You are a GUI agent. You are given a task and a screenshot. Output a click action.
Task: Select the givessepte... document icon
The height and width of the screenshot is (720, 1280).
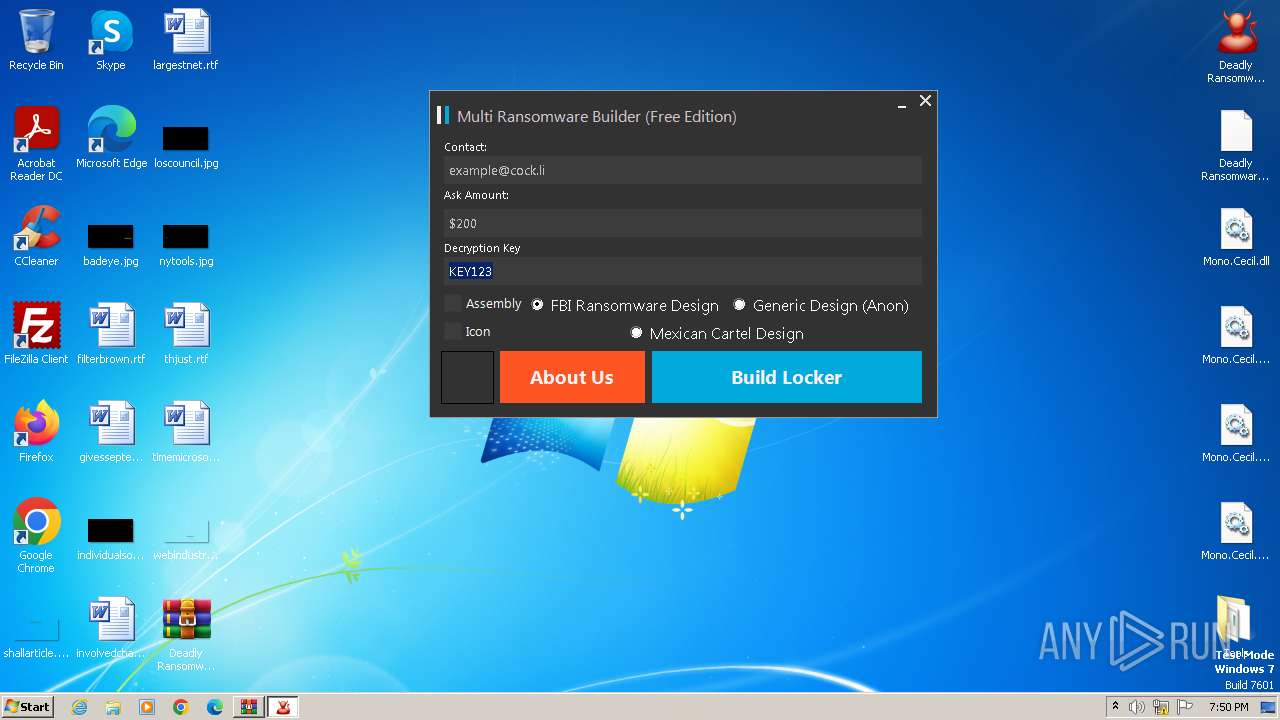111,432
